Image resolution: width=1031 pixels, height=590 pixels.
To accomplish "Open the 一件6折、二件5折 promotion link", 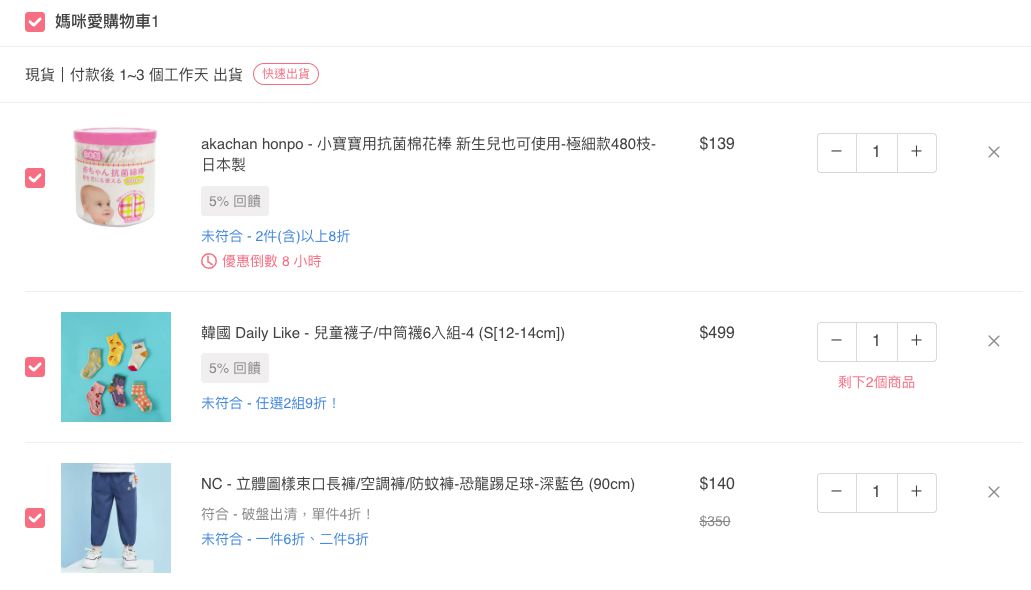I will pos(284,539).
